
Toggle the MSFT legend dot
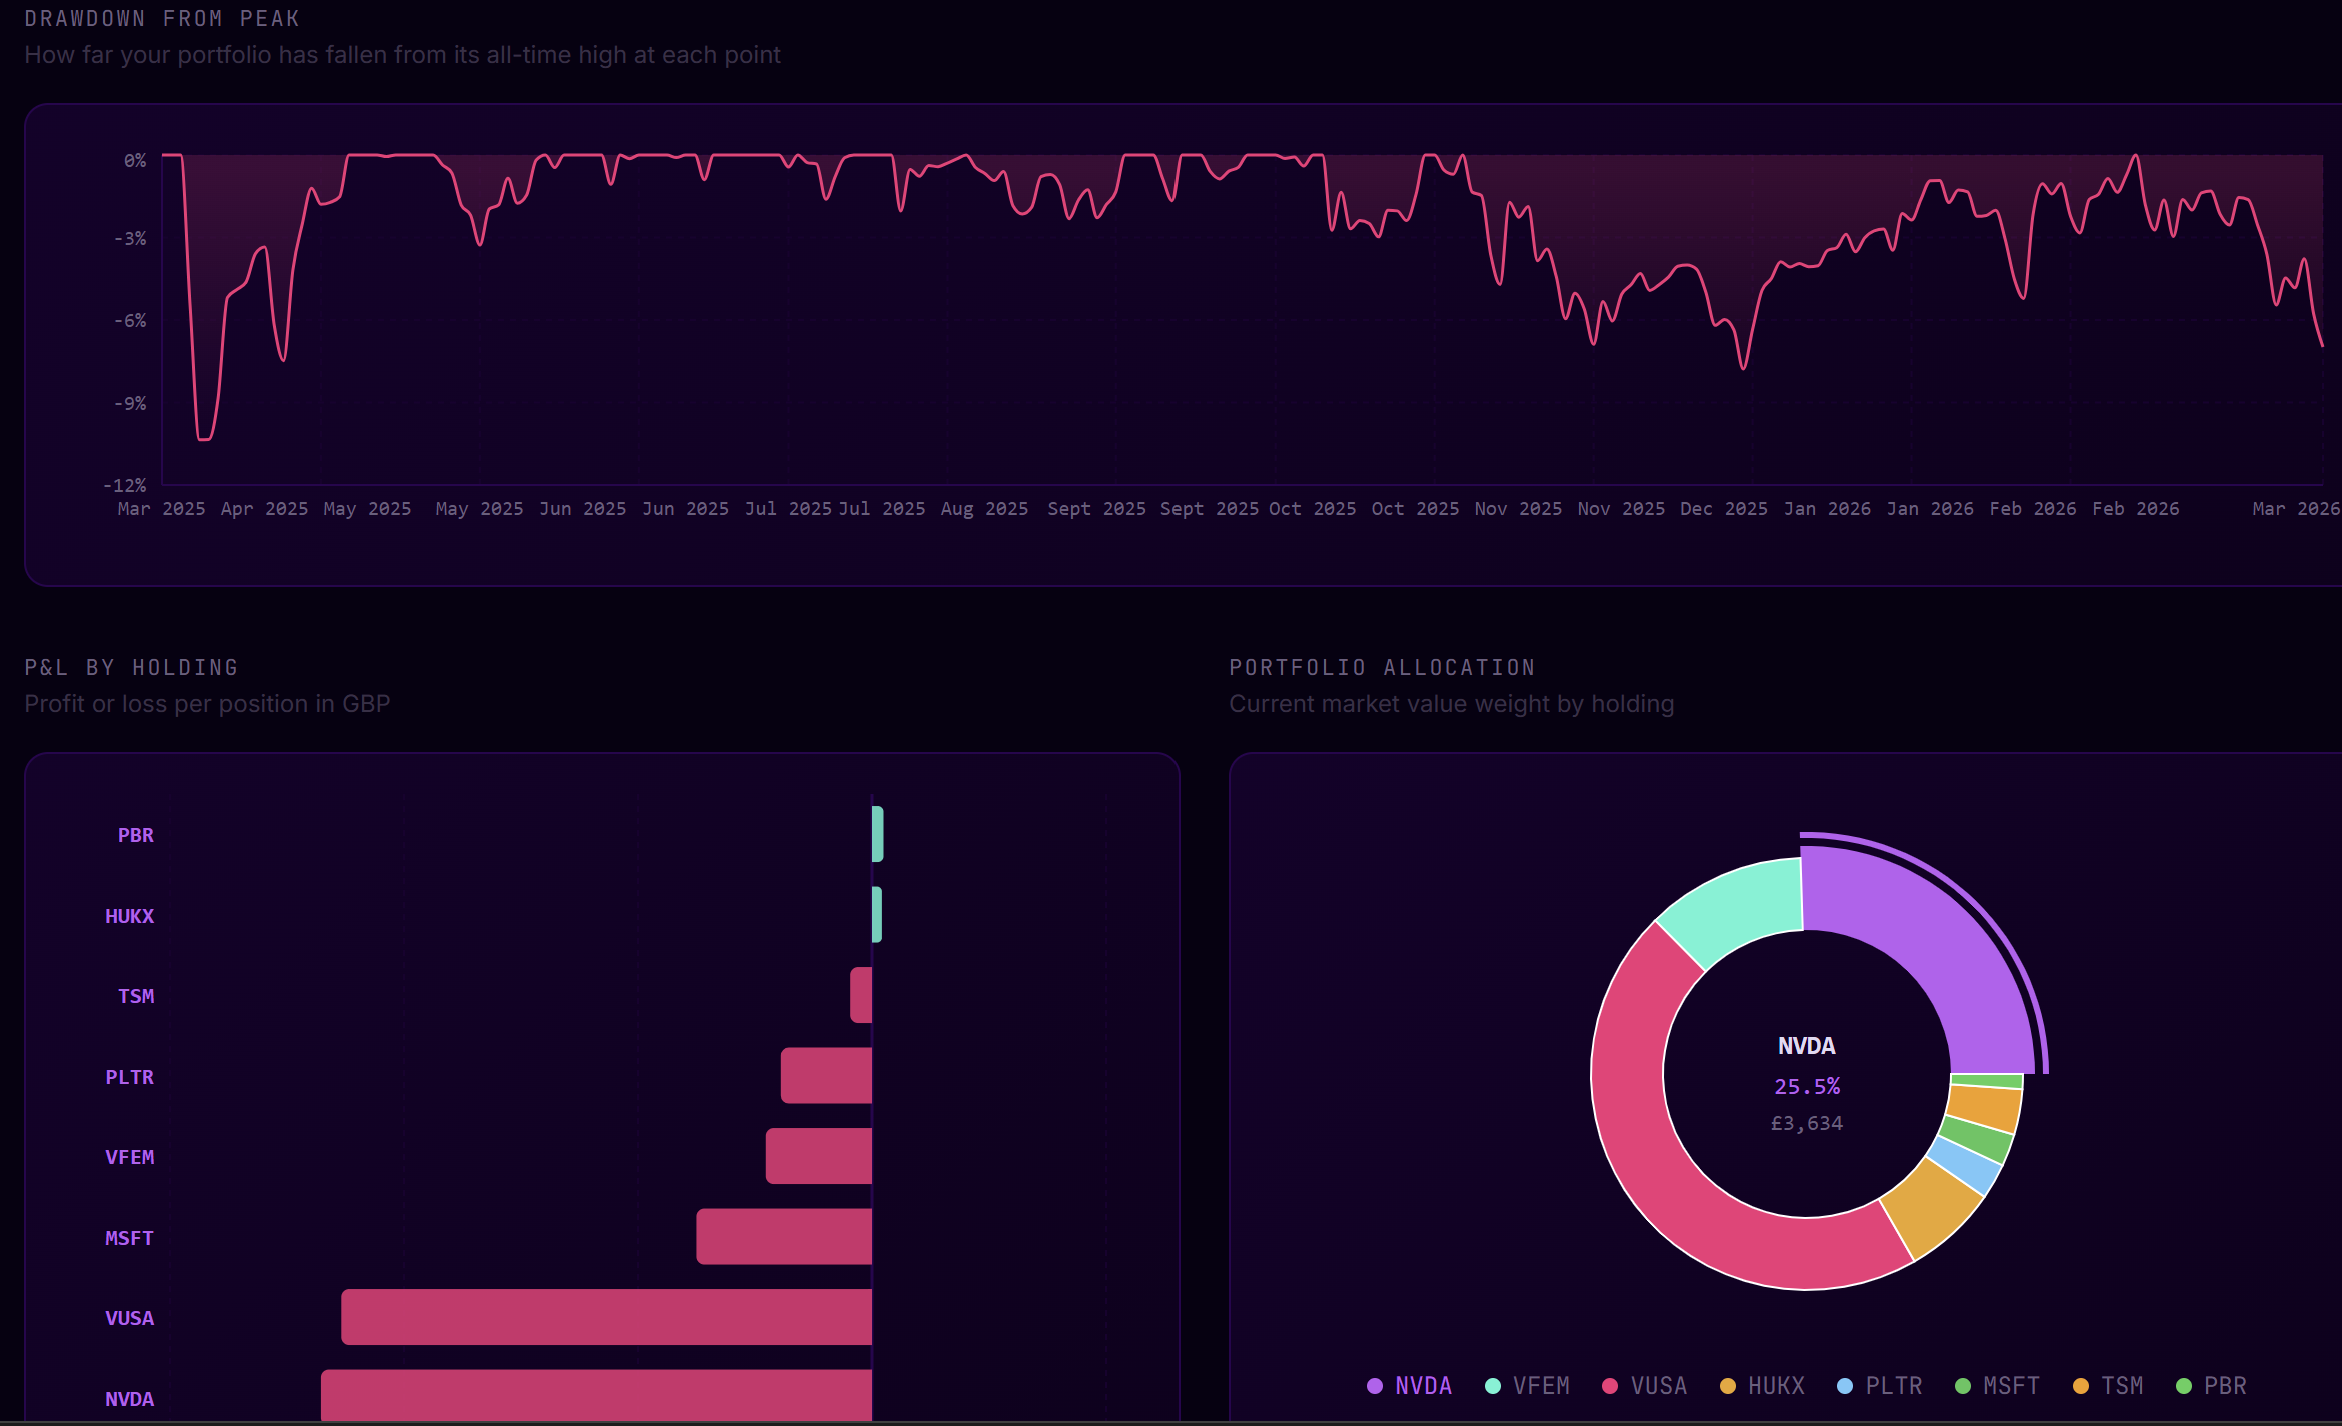(x=1961, y=1386)
